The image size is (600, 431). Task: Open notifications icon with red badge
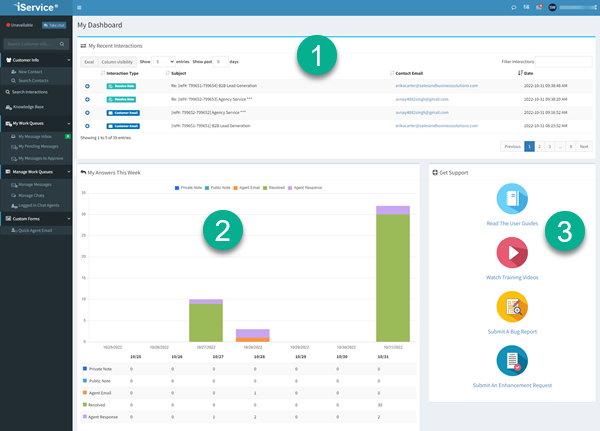coord(539,7)
